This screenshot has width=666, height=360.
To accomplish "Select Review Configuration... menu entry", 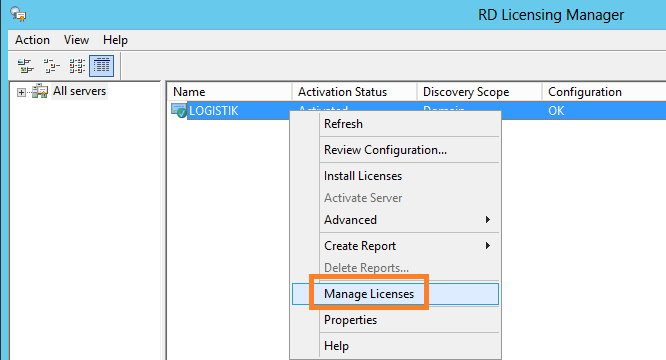I will (x=395, y=150).
